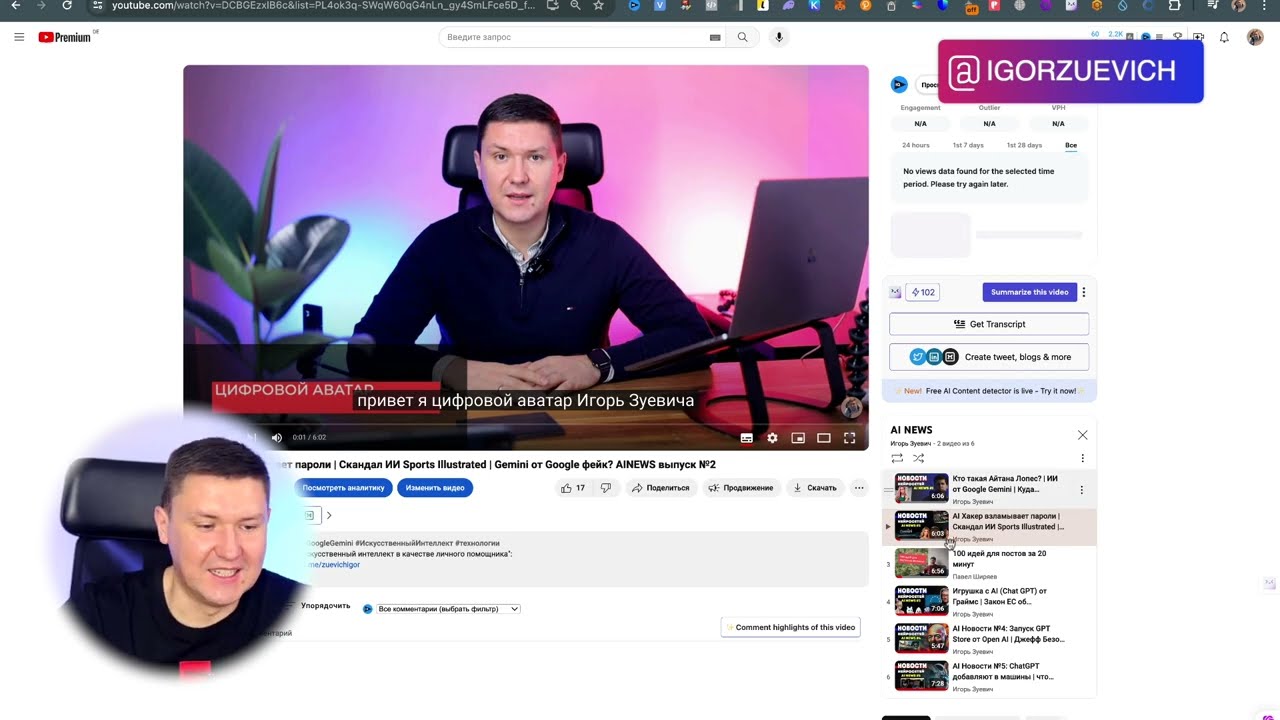Open the notifications bell

(1224, 37)
